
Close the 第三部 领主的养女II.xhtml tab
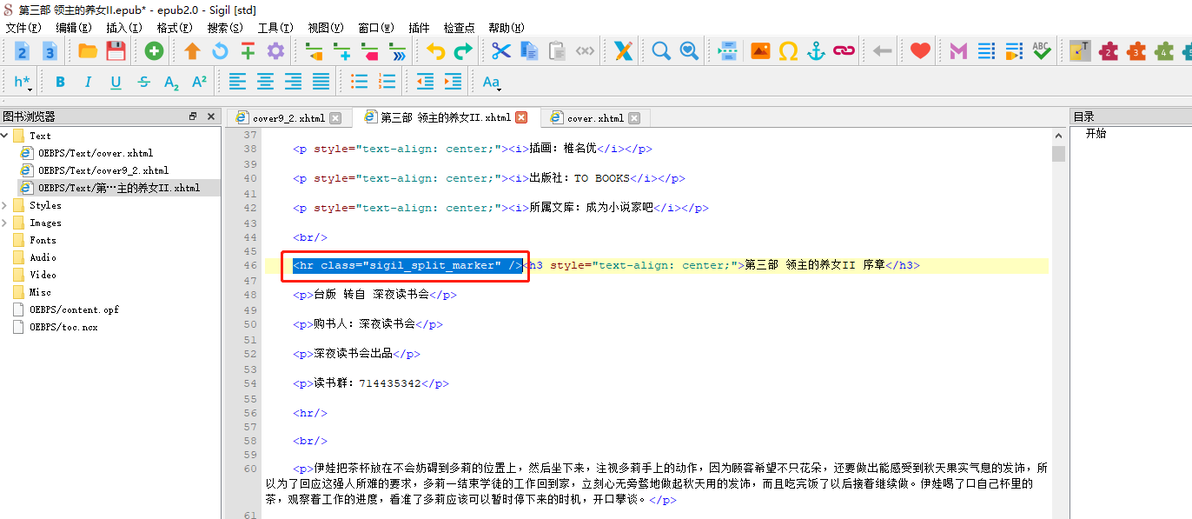[x=521, y=118]
